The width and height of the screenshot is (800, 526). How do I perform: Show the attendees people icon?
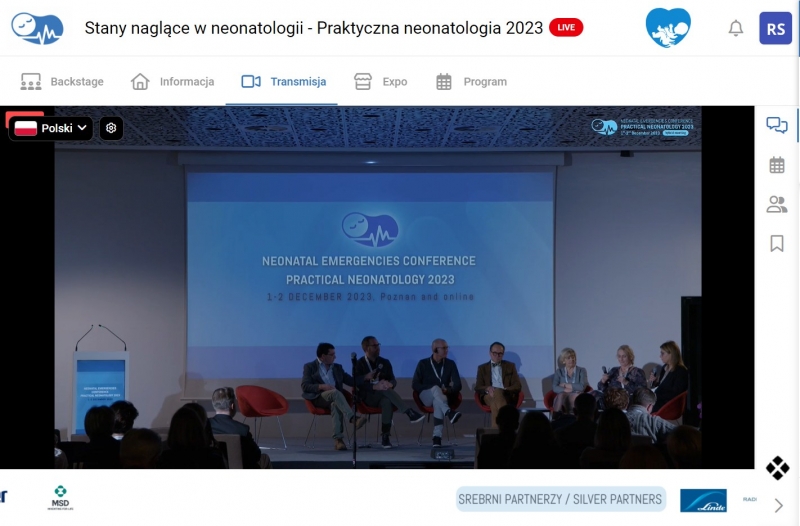click(x=776, y=204)
